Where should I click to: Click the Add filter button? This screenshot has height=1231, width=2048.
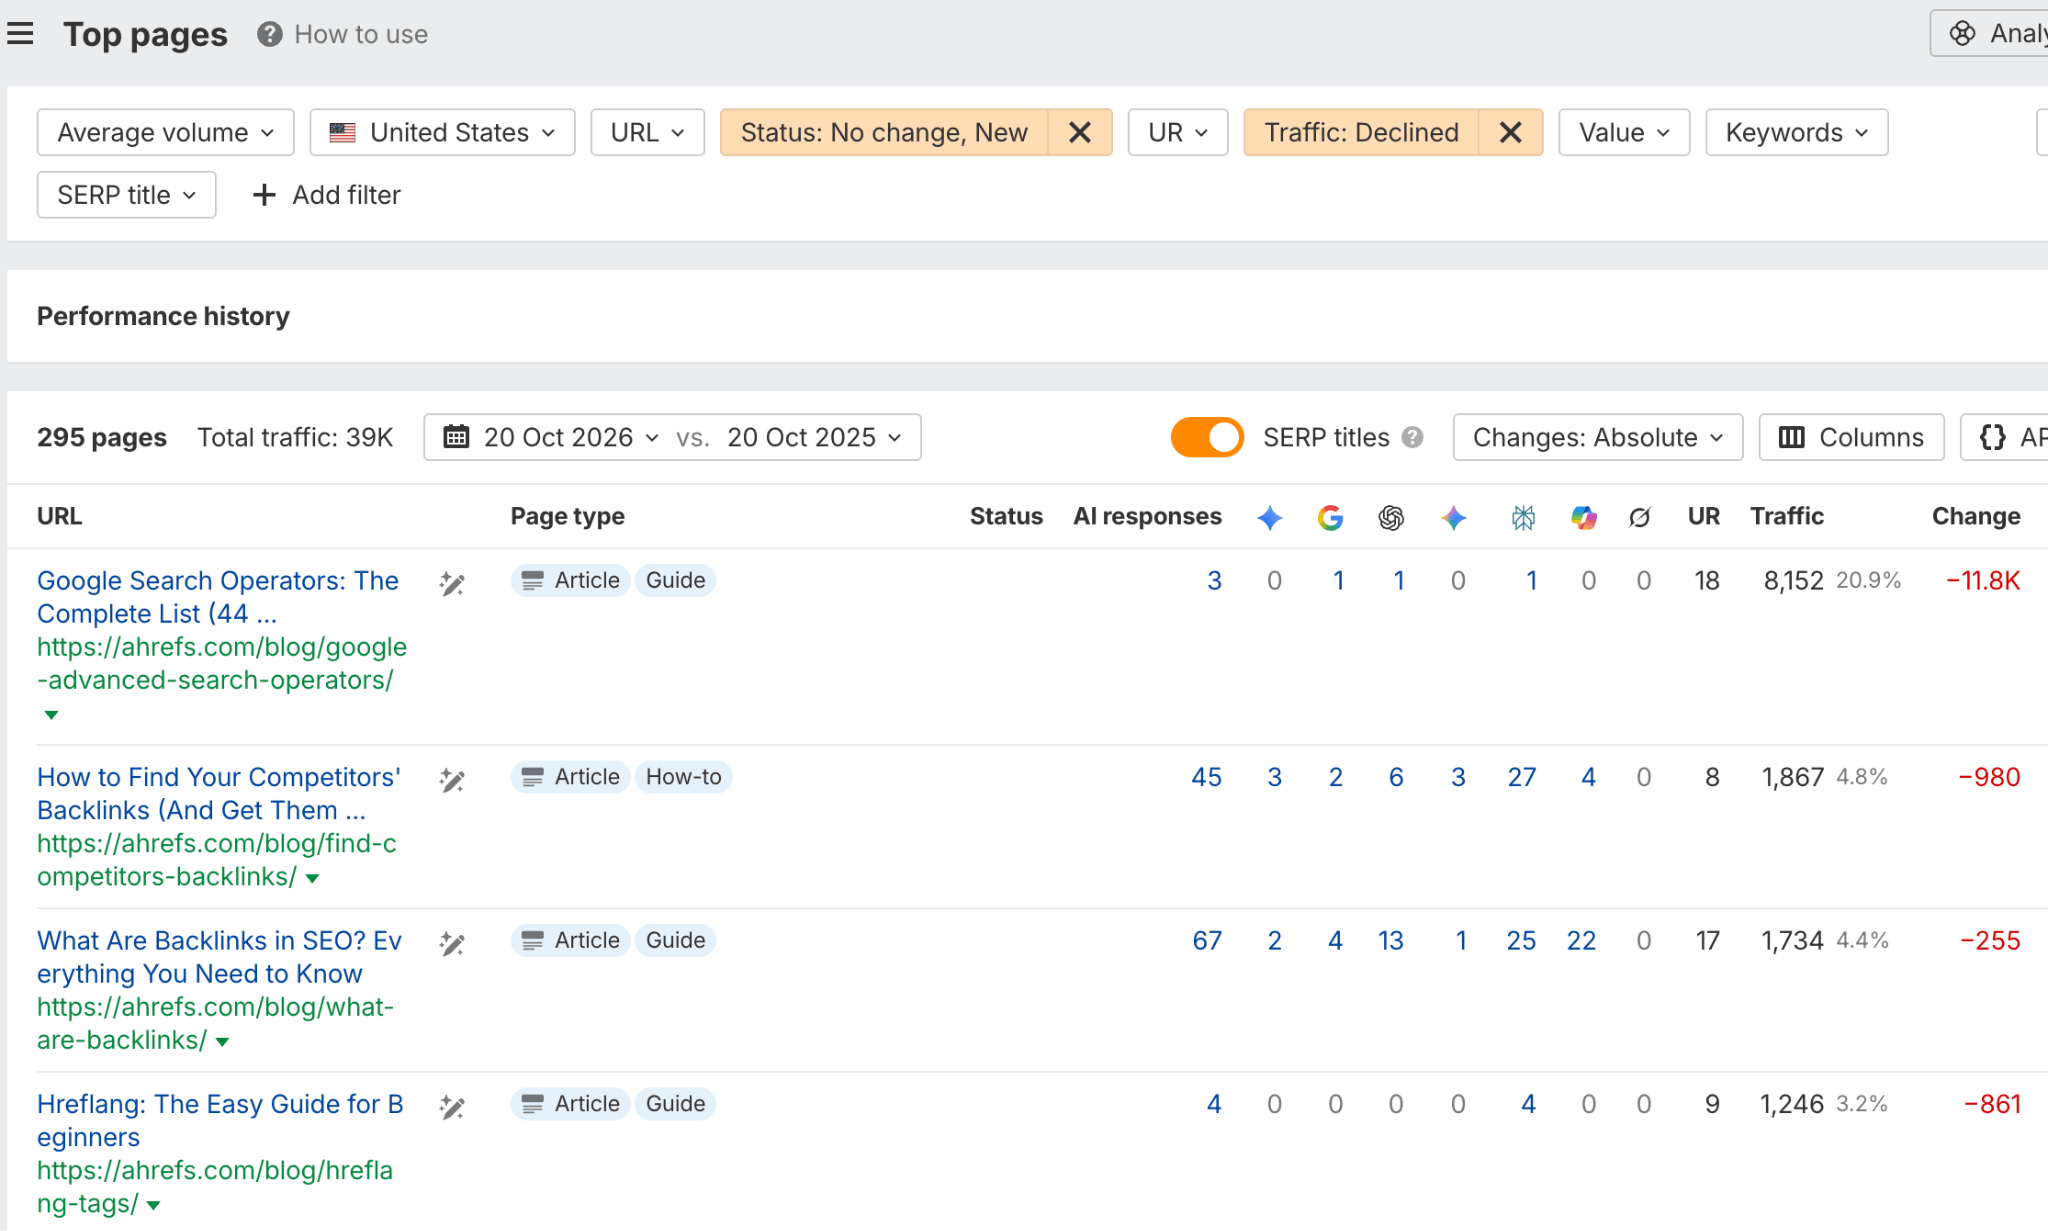click(327, 195)
